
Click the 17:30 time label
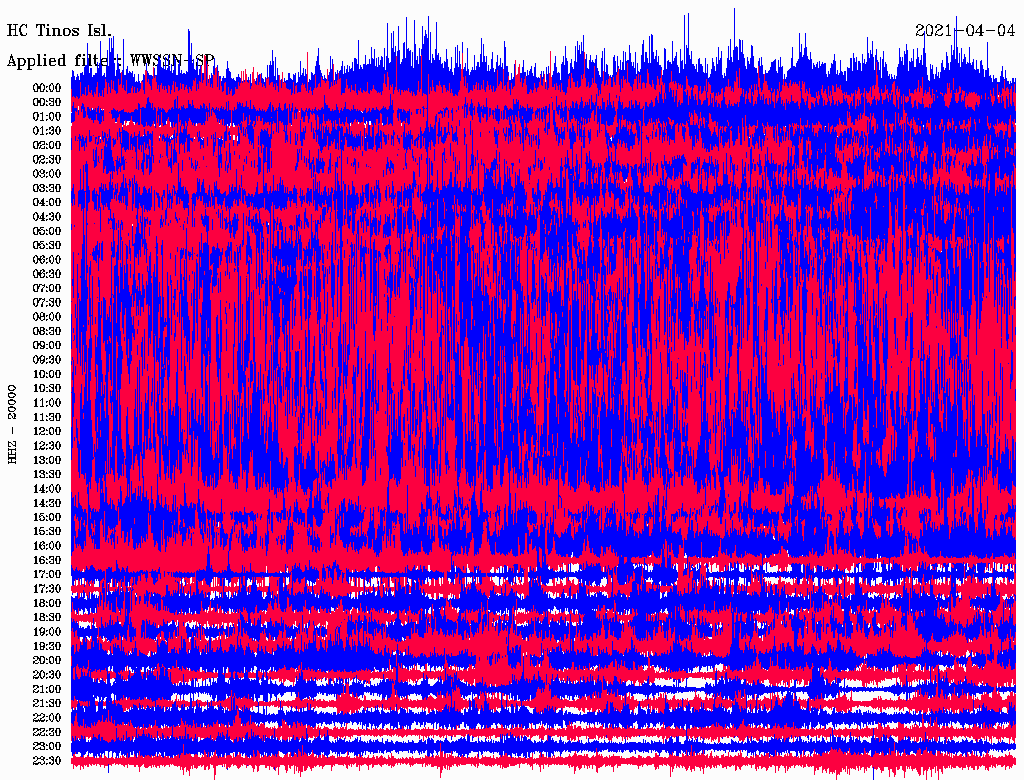pos(47,589)
